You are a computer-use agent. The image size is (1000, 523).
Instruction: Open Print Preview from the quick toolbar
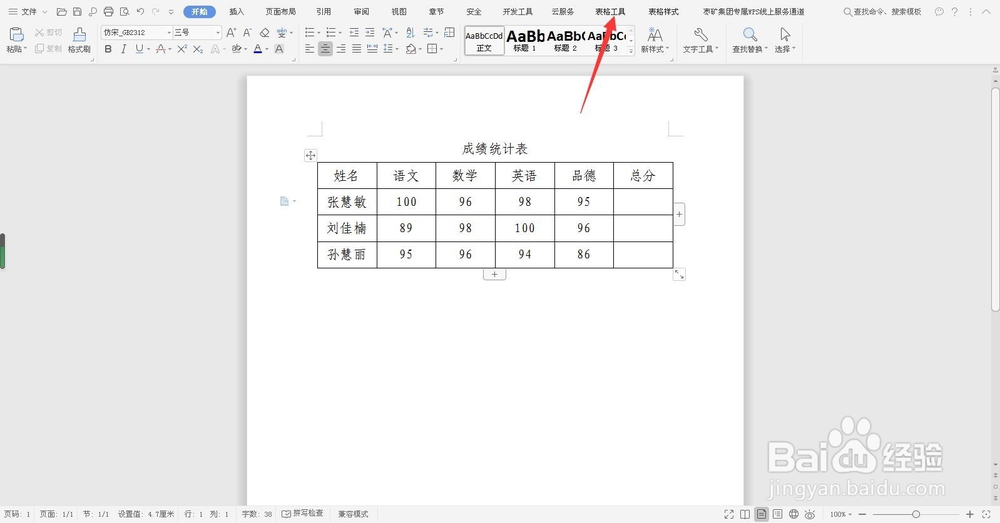124,11
